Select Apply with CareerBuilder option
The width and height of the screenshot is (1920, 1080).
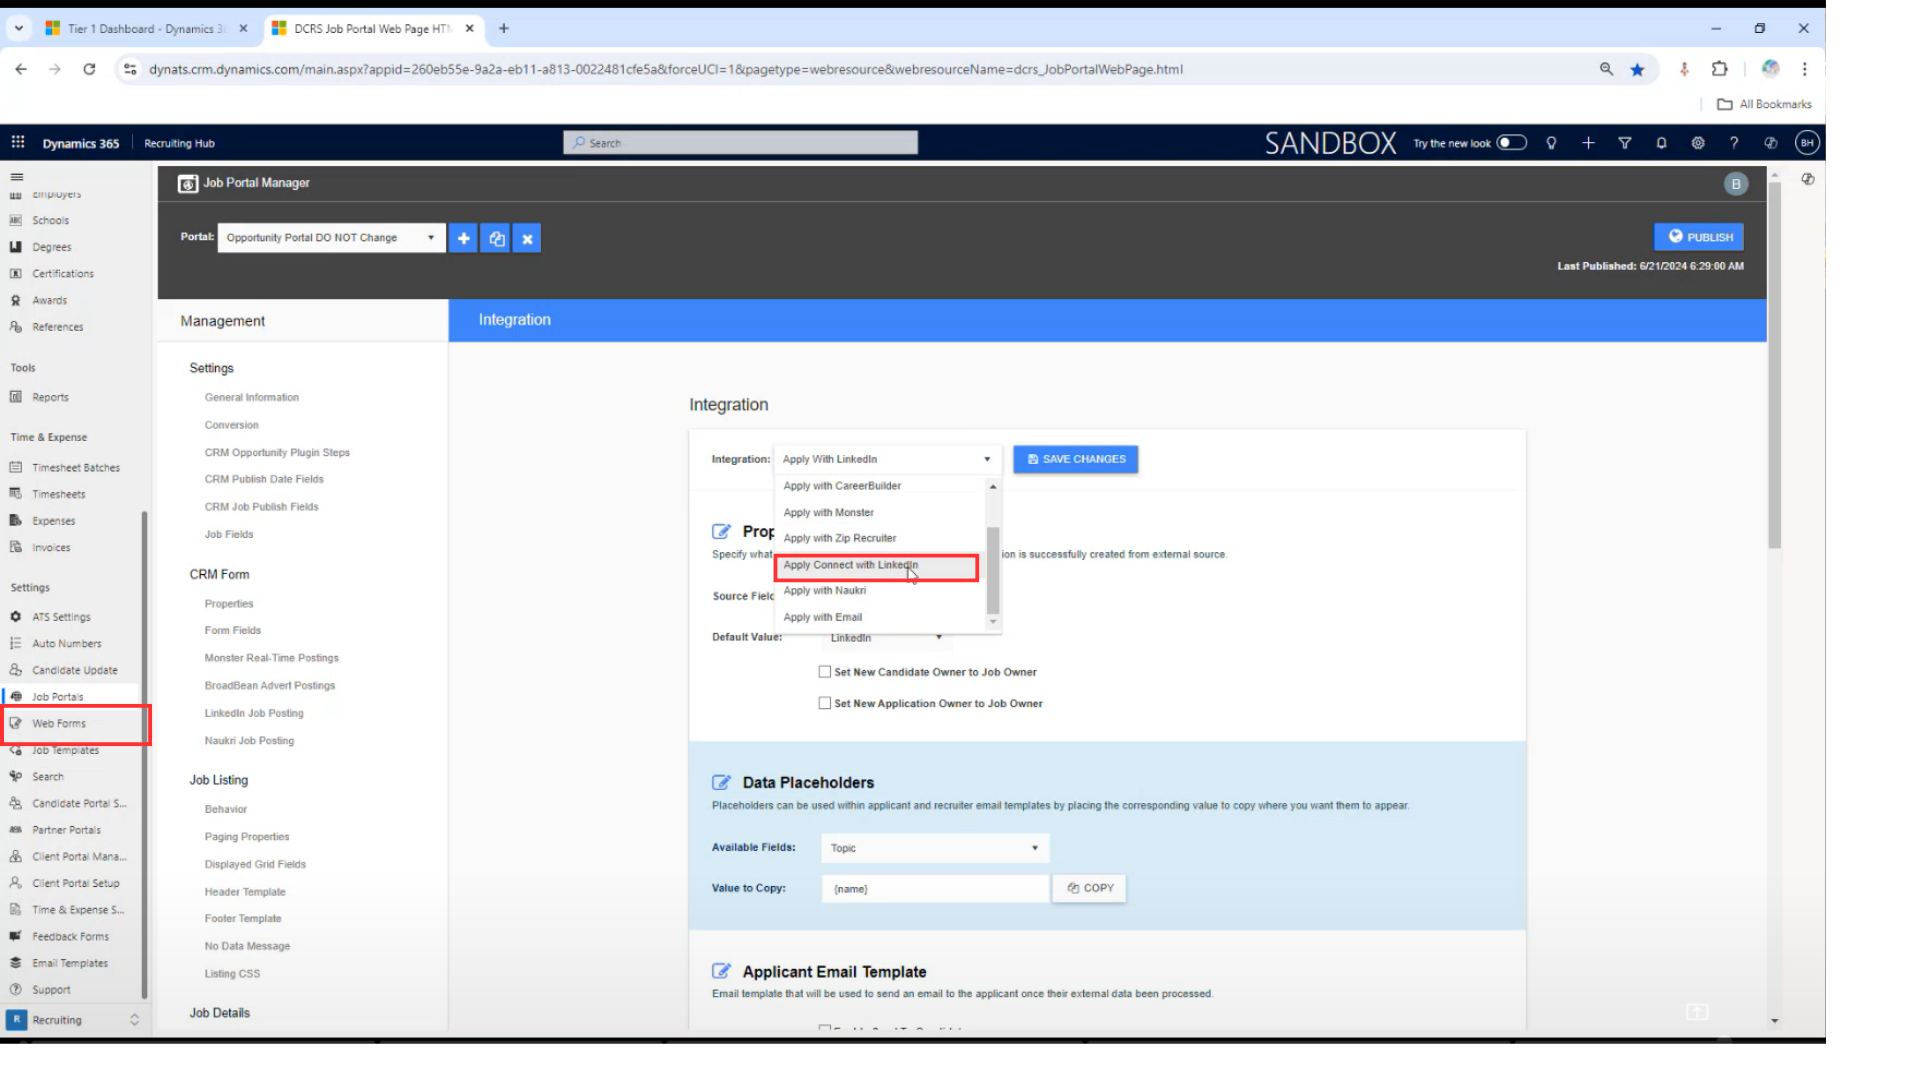tap(880, 486)
